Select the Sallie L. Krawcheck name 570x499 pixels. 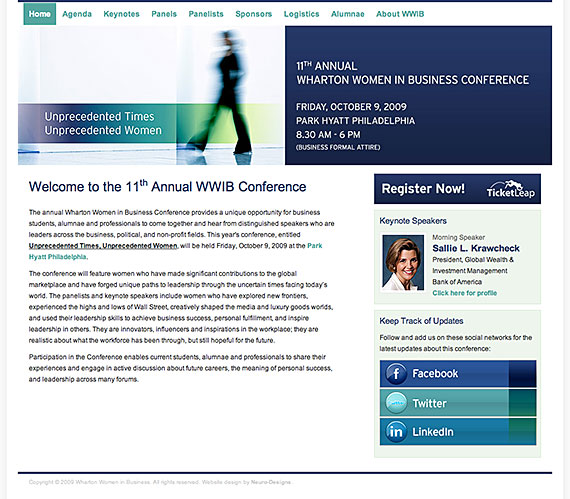(x=476, y=248)
